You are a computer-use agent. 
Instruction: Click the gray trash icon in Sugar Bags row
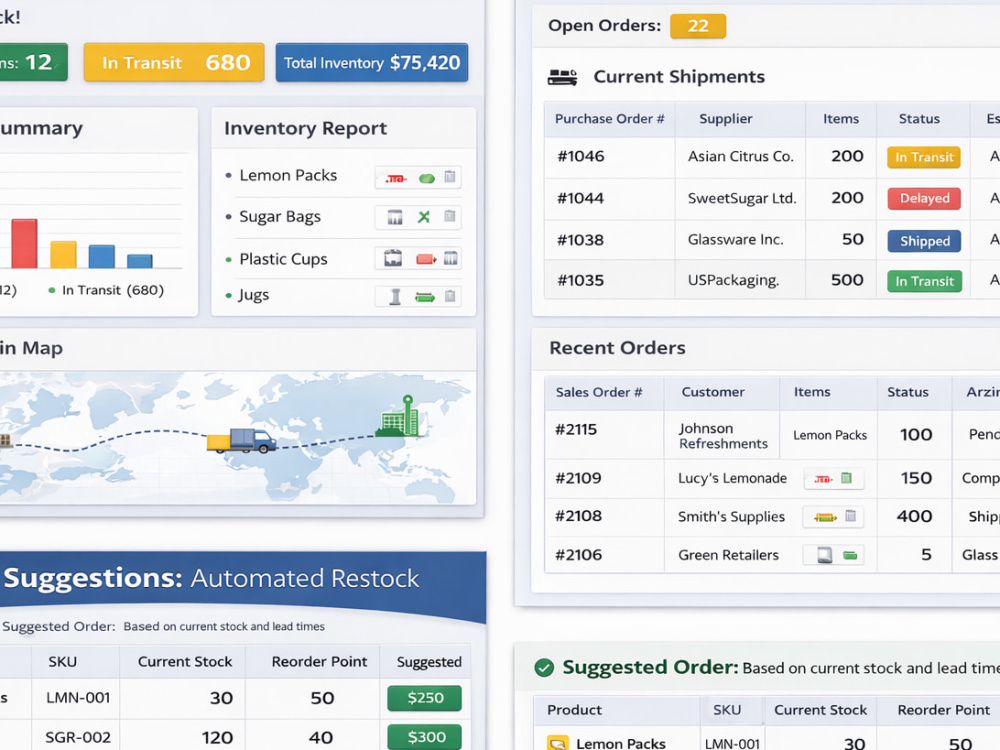pos(450,216)
